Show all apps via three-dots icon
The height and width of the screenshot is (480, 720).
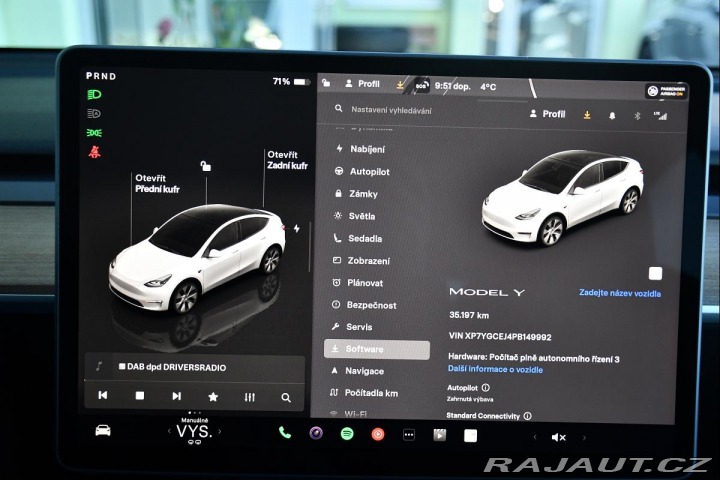tap(409, 435)
